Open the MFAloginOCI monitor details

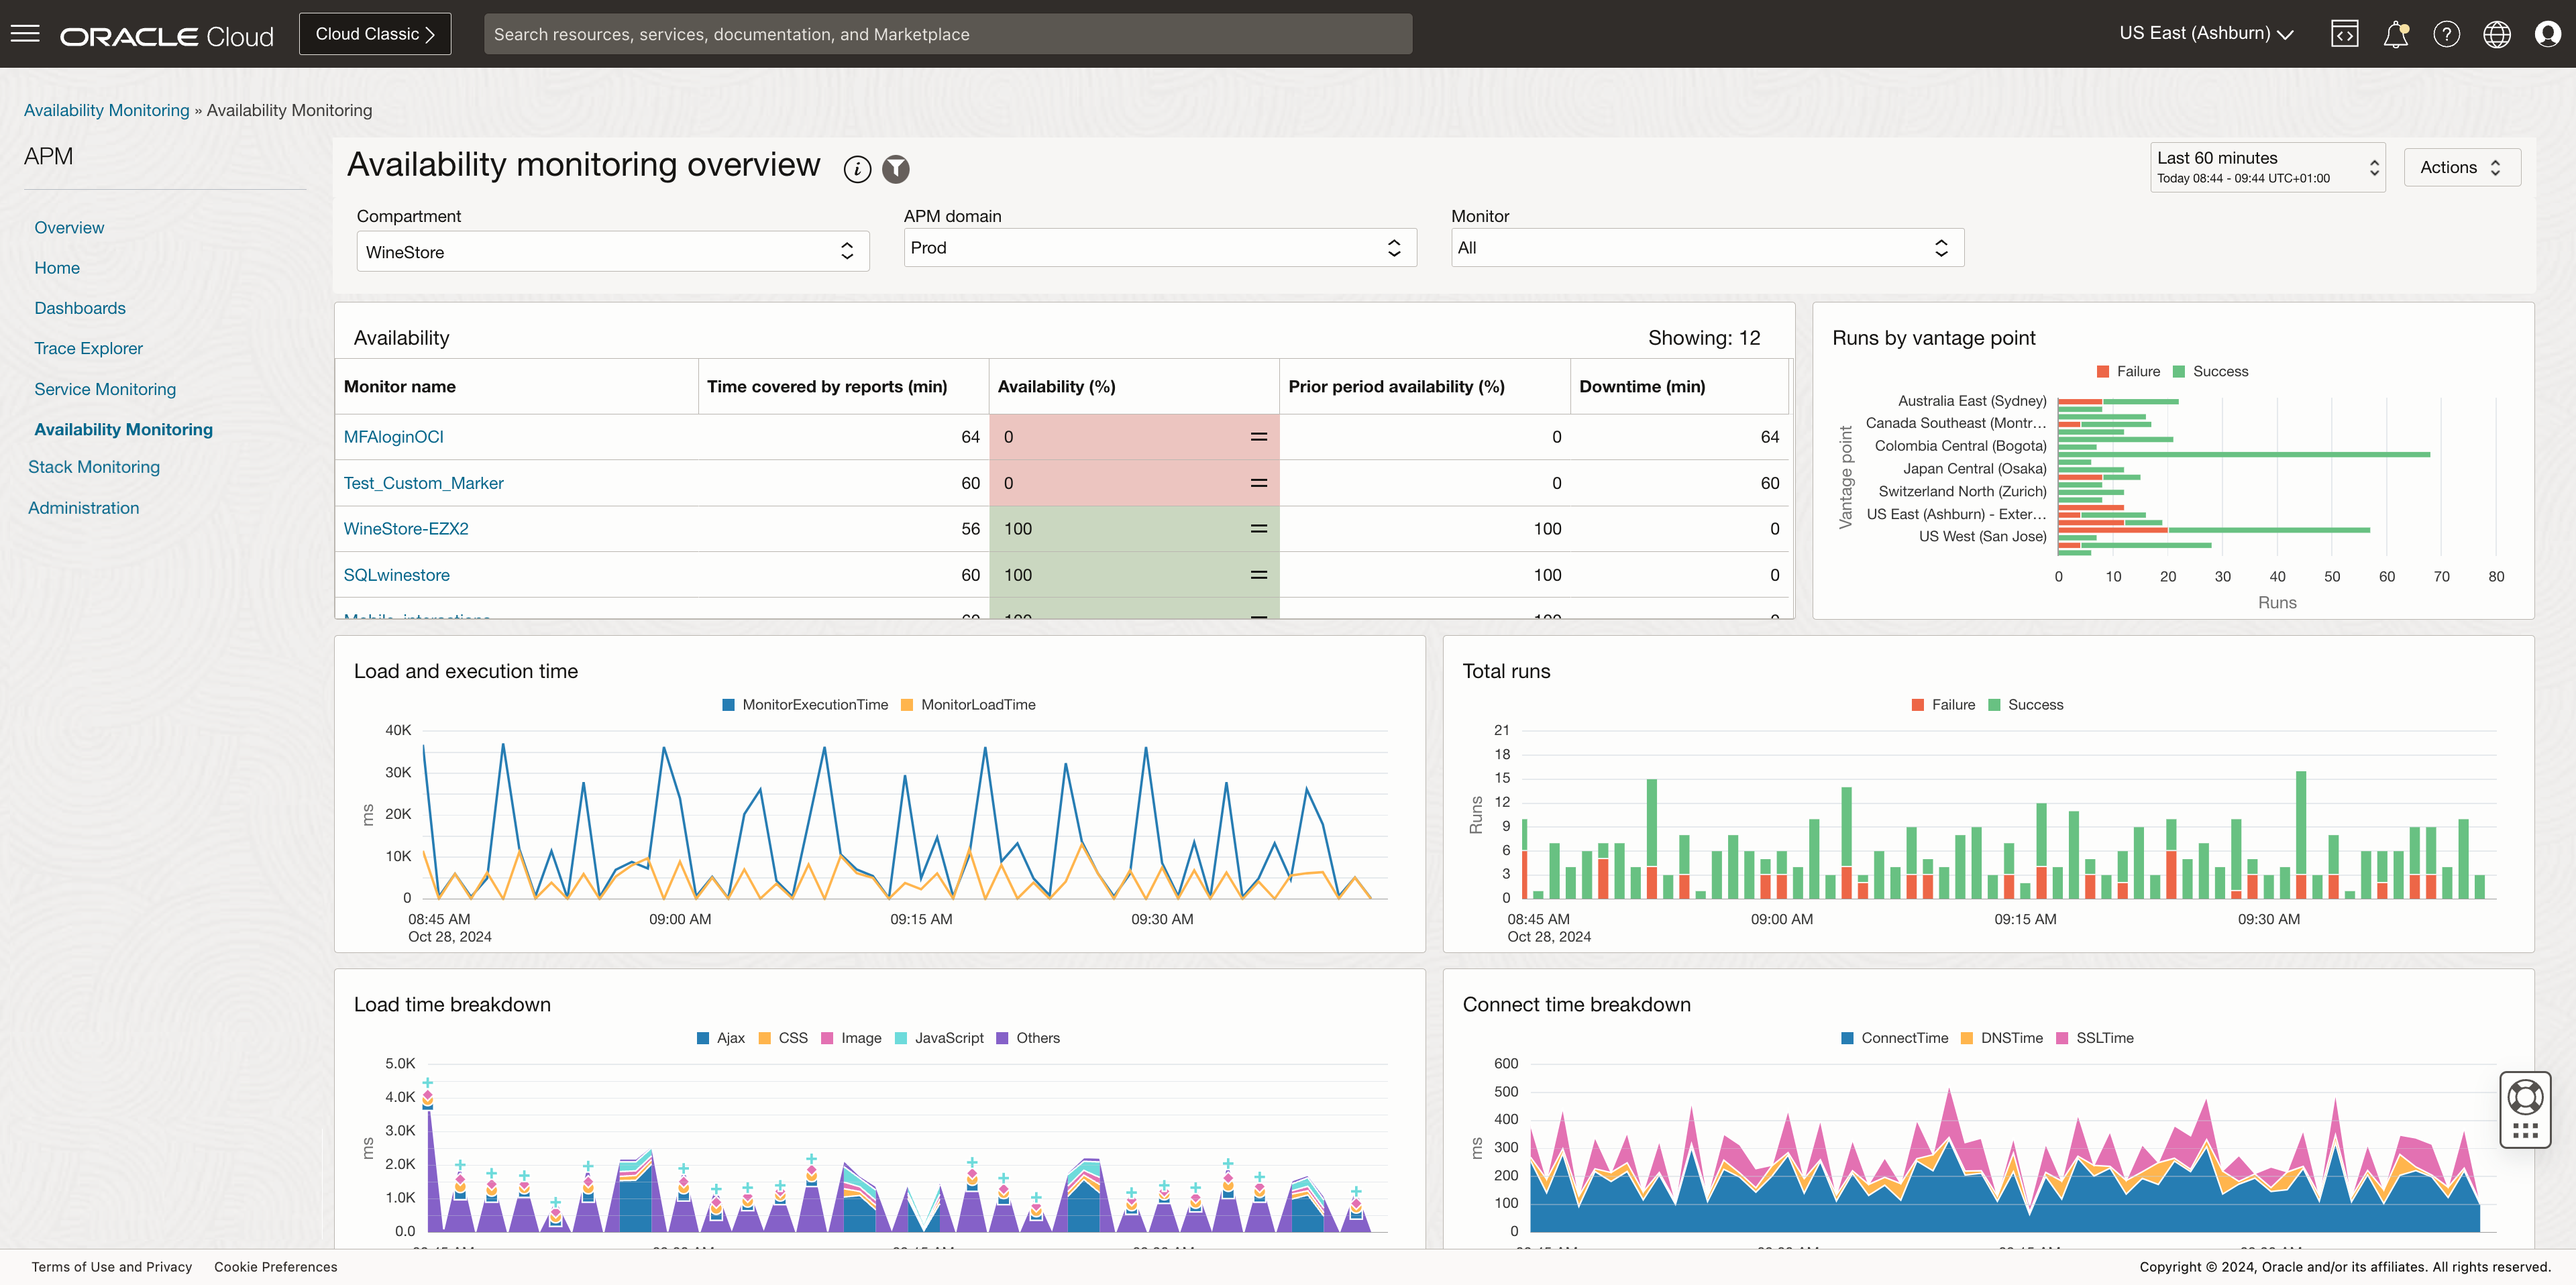[393, 436]
